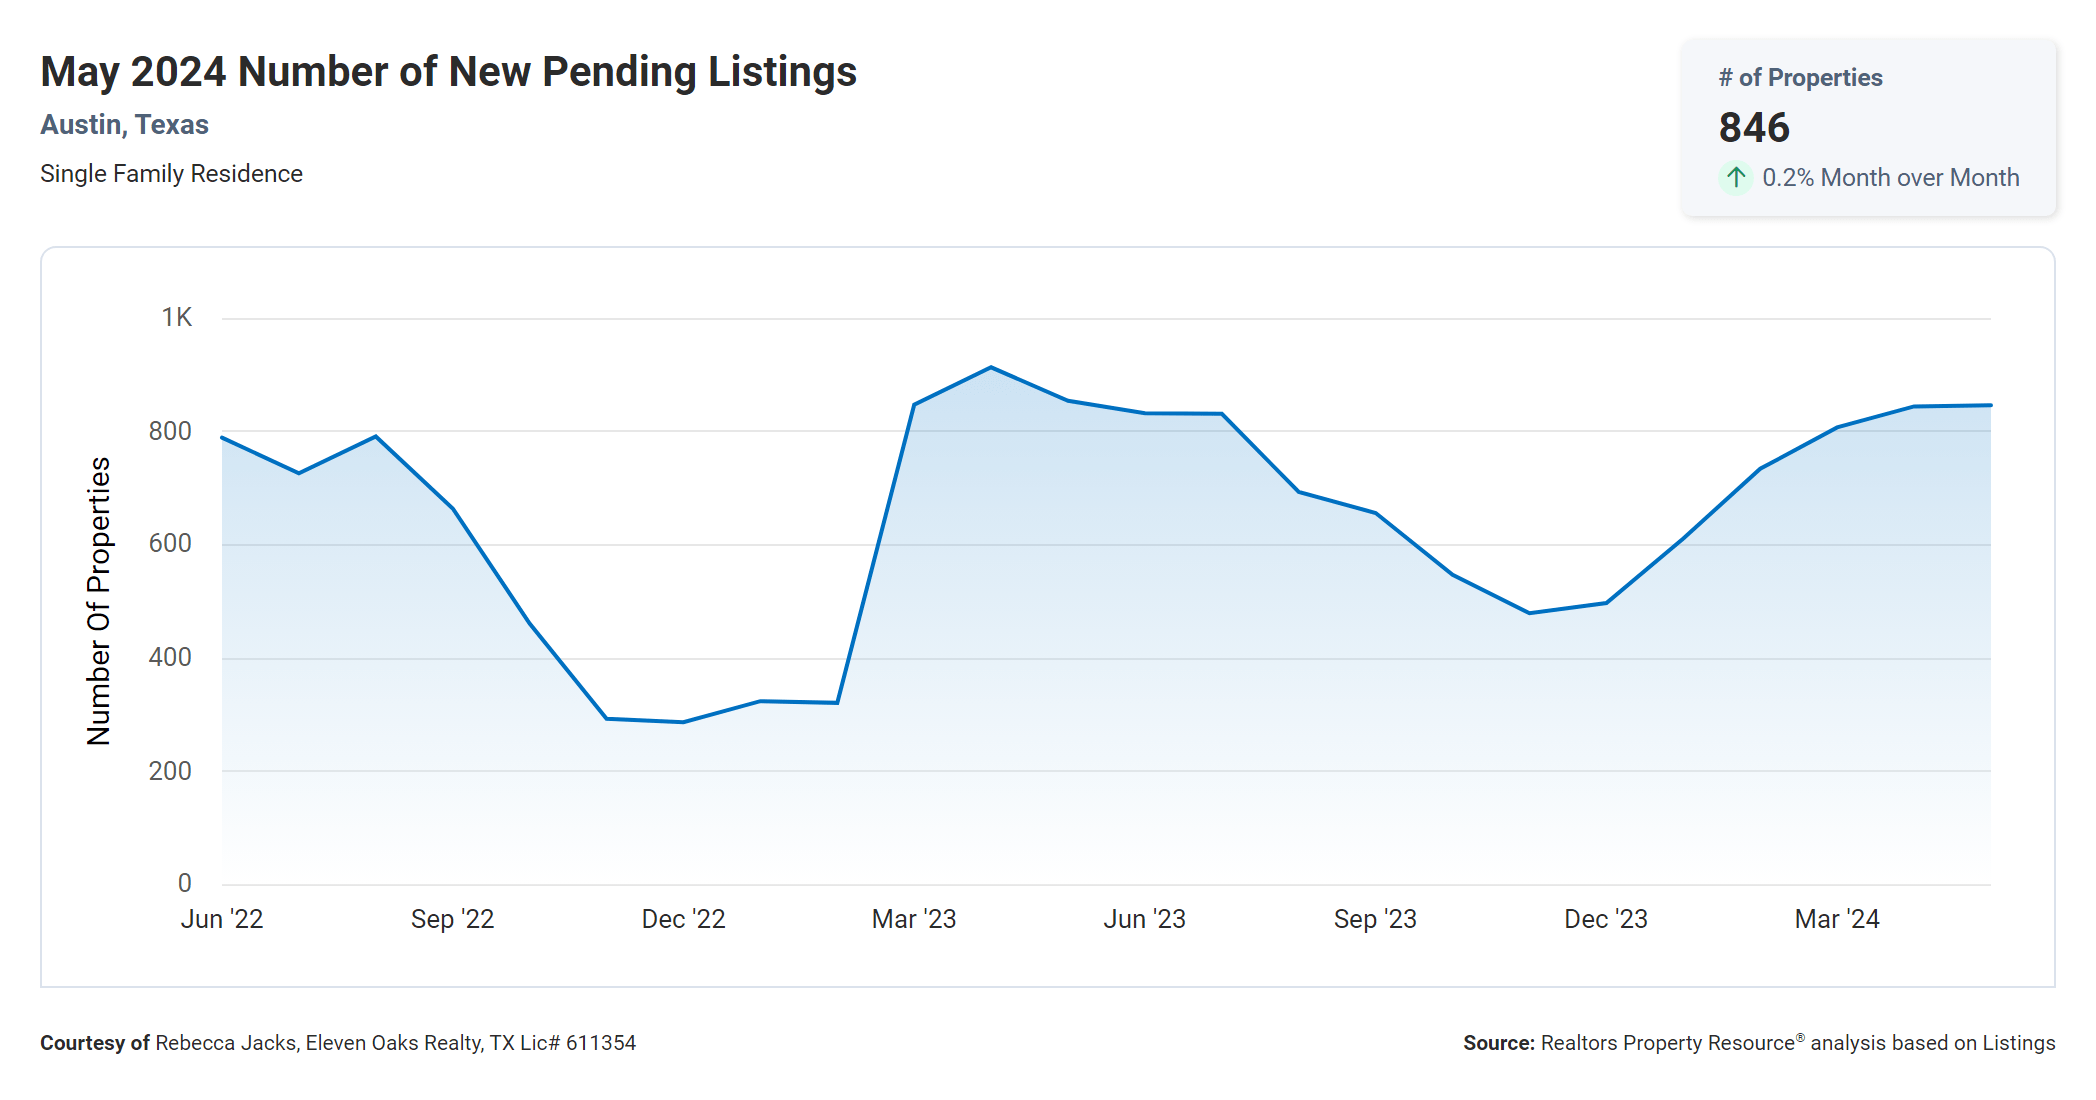Screen dimensions: 2096x1100
Task: Click the 'Realtors Property Resource' source text
Action: point(1667,1043)
